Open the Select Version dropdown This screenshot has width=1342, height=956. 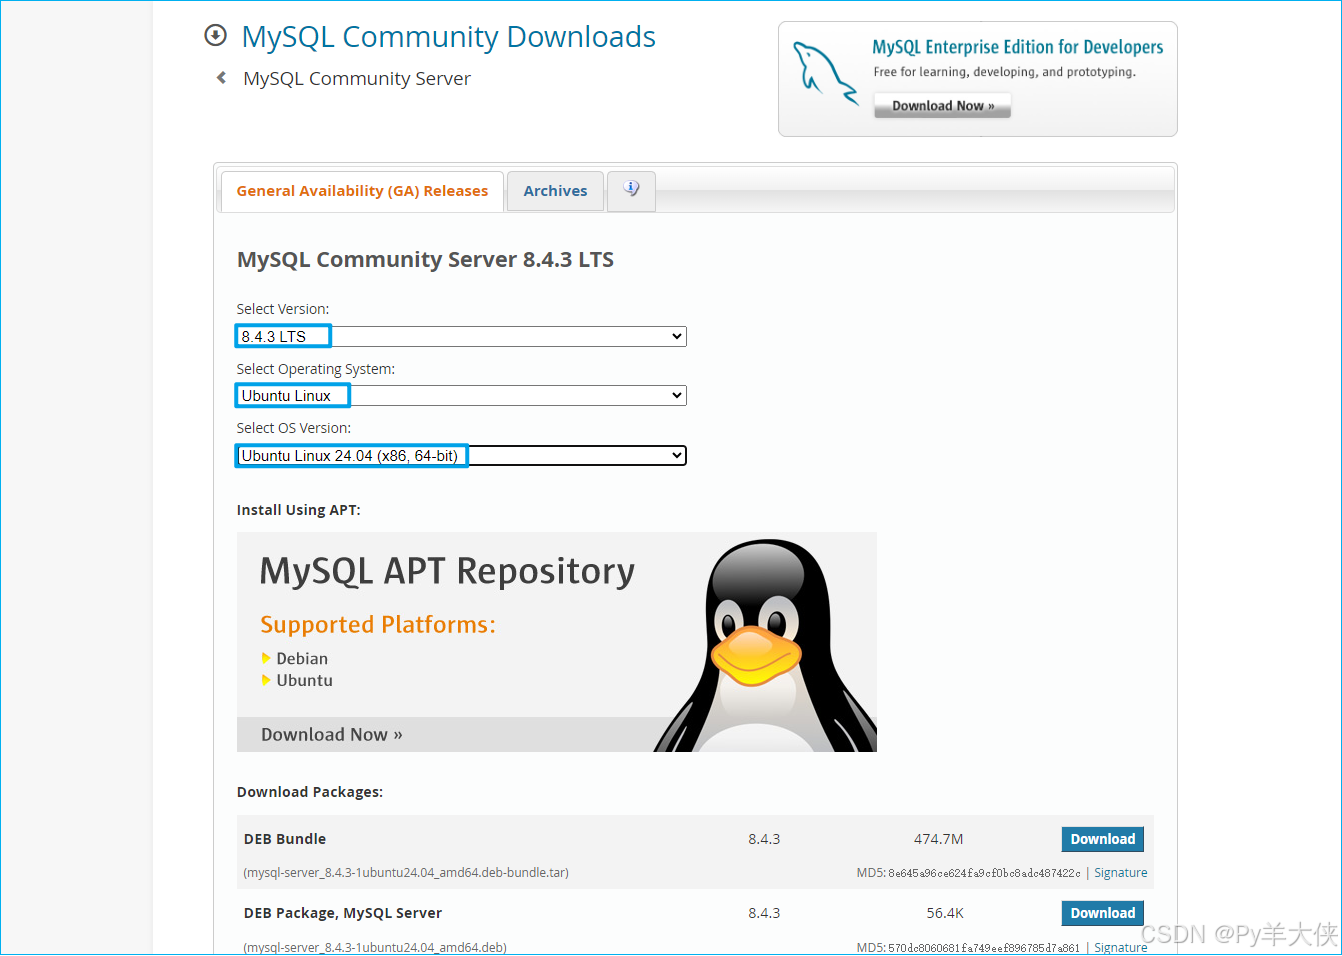461,337
